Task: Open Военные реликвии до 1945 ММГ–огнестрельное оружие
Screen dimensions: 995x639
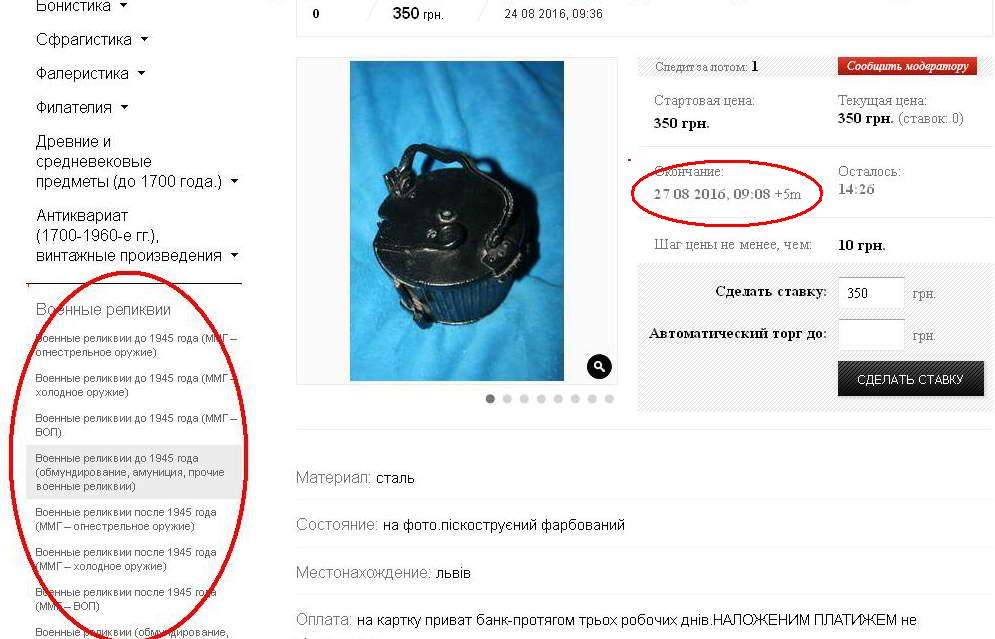Action: 136,345
